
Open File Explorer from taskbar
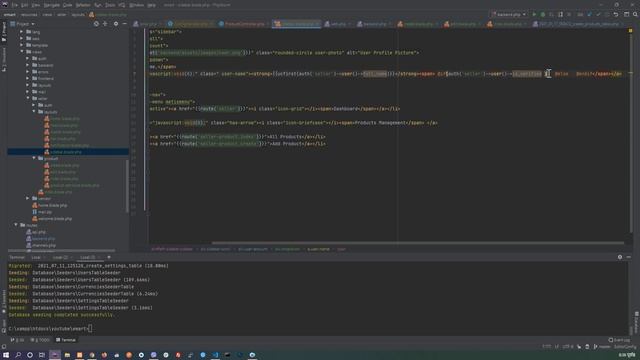coord(67,355)
